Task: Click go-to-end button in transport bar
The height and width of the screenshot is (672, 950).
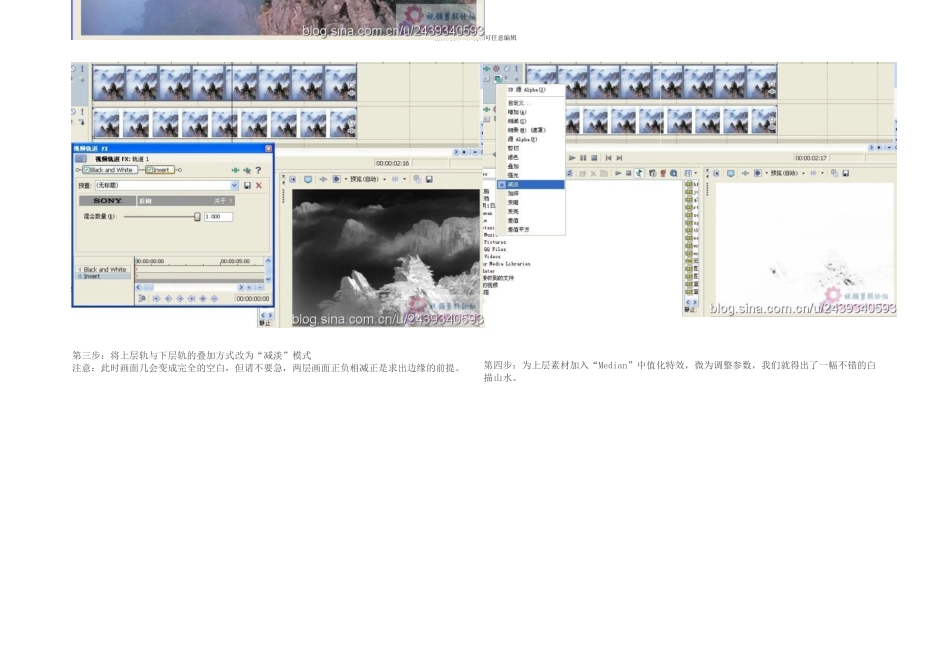Action: click(x=619, y=158)
